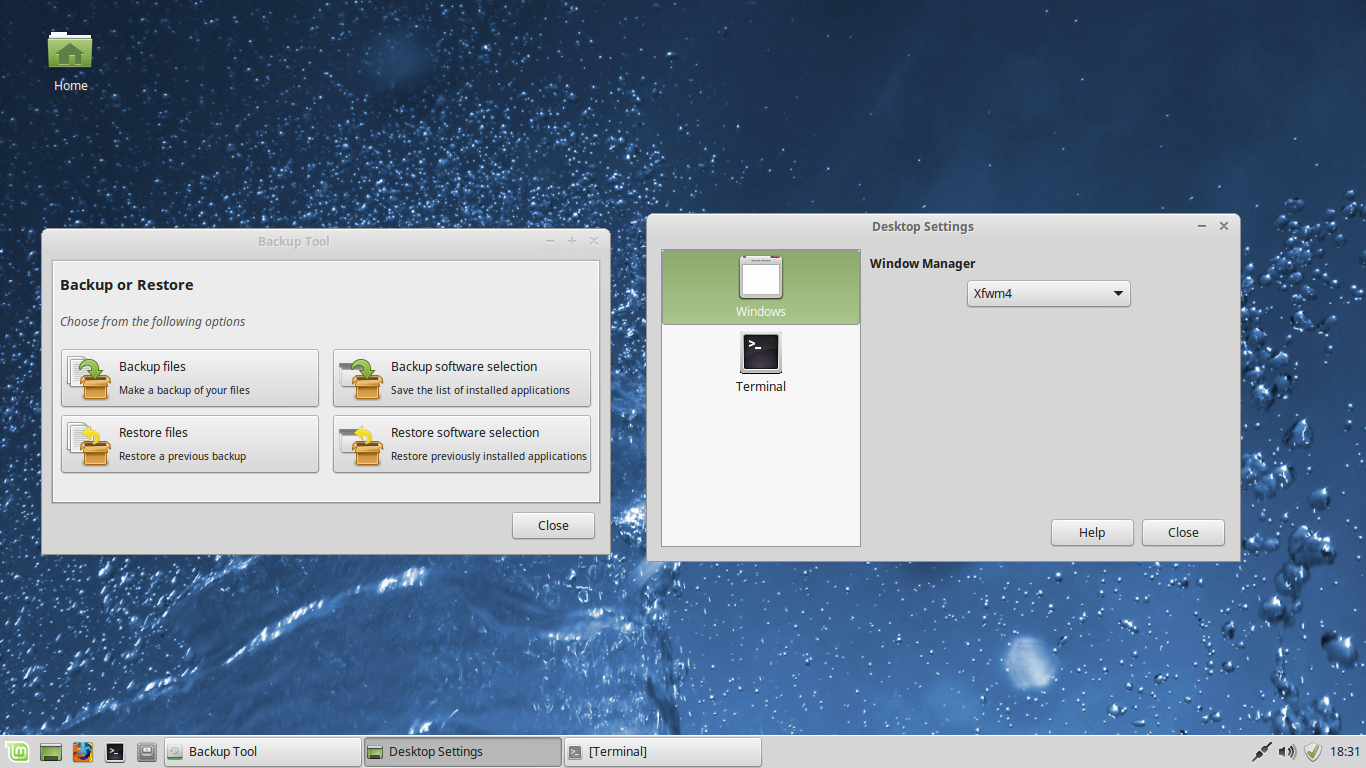Switch to [Terminal] window via taskbar
The image size is (1366, 768).
point(662,752)
